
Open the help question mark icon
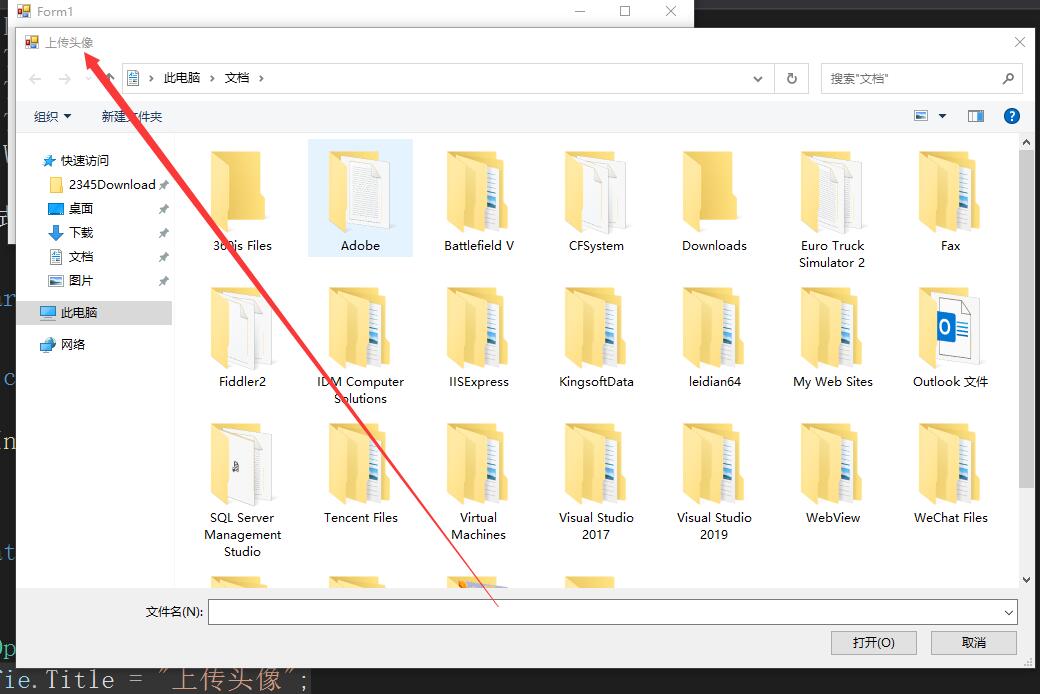pos(1011,116)
